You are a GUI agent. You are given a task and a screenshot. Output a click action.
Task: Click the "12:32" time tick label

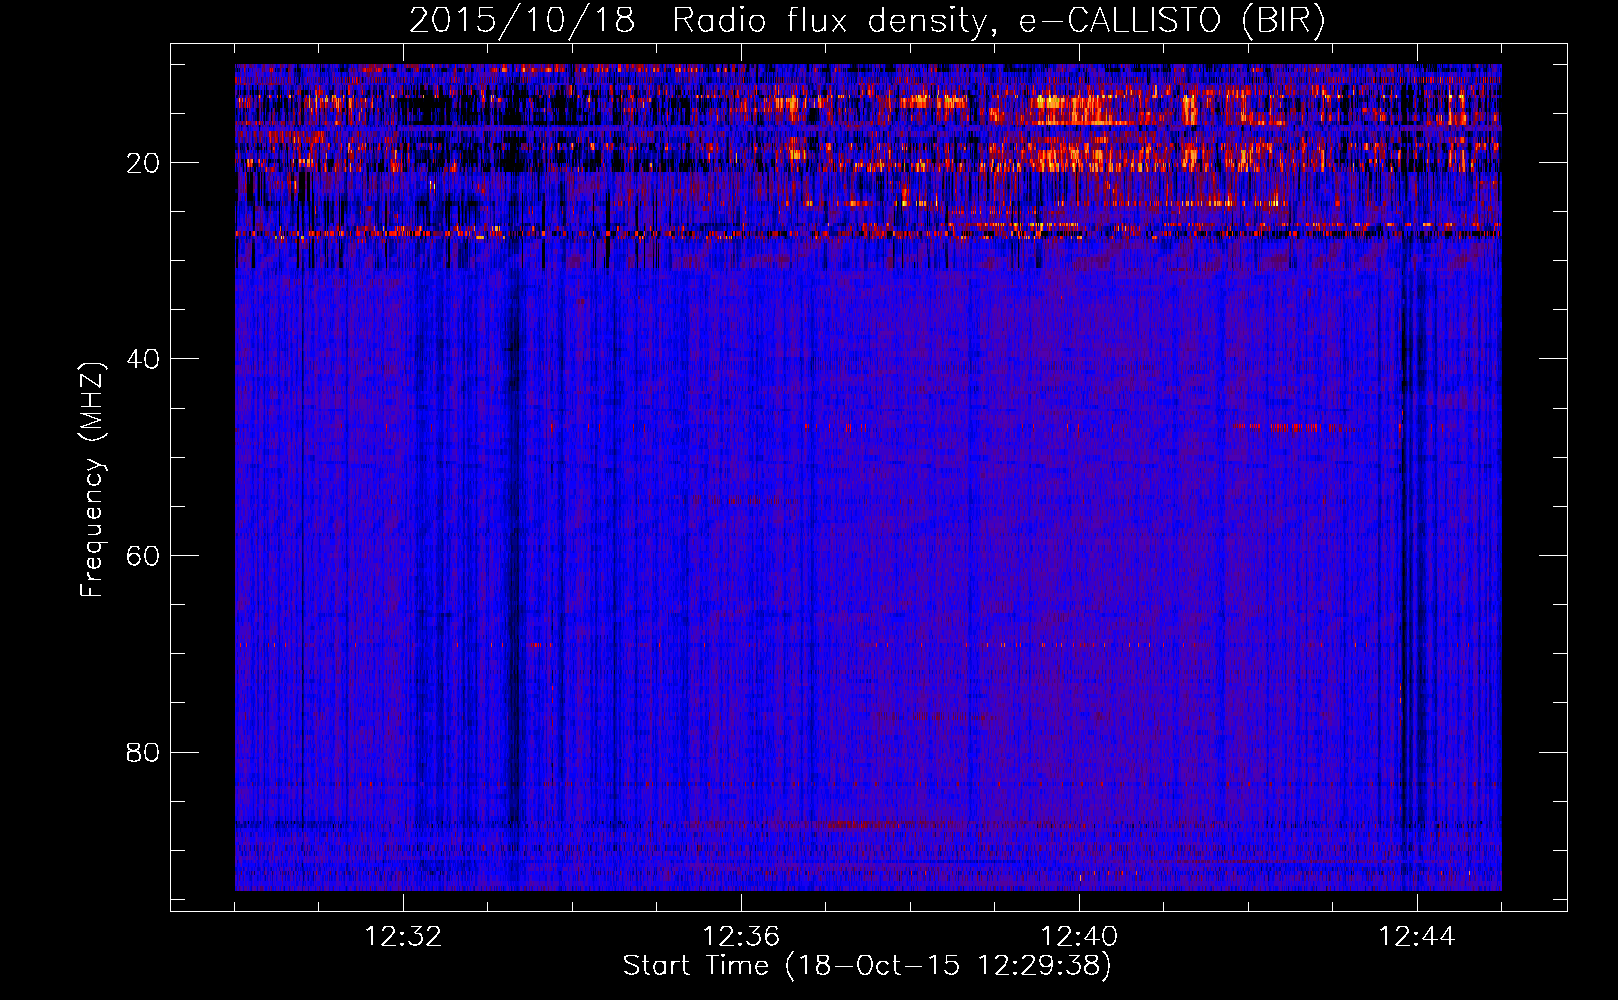(403, 936)
